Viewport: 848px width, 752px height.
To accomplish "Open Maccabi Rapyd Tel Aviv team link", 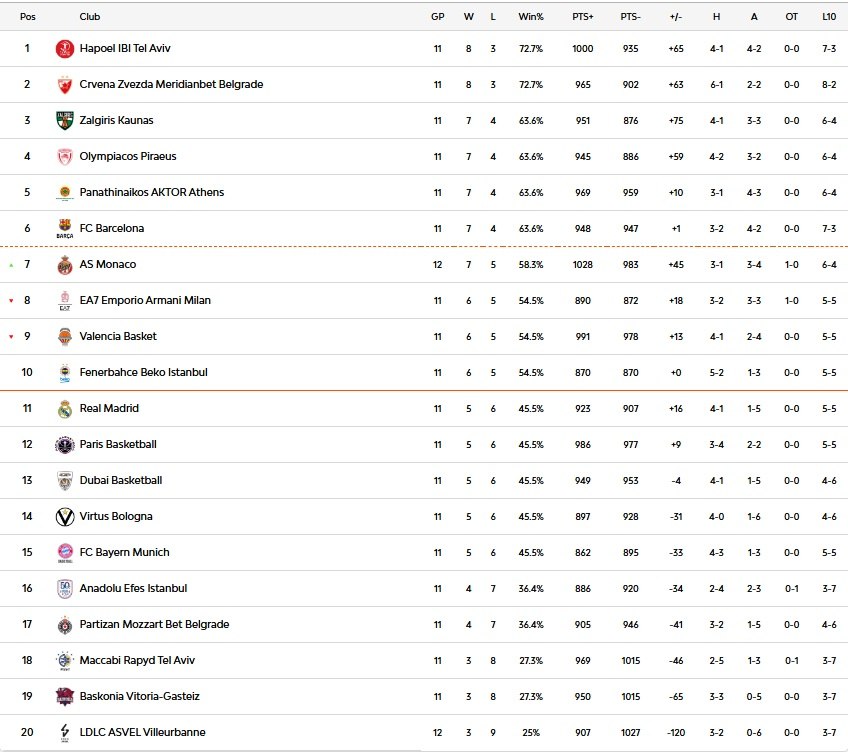I will point(138,661).
